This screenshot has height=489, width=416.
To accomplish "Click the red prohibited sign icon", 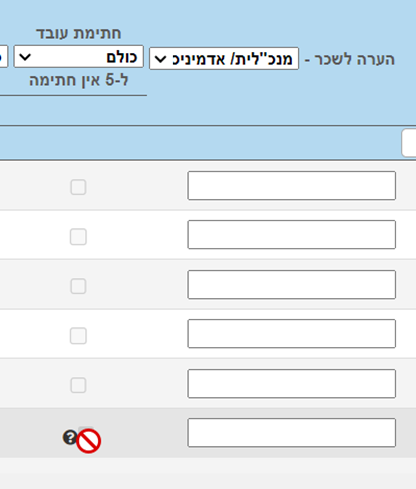I will click(x=88, y=441).
